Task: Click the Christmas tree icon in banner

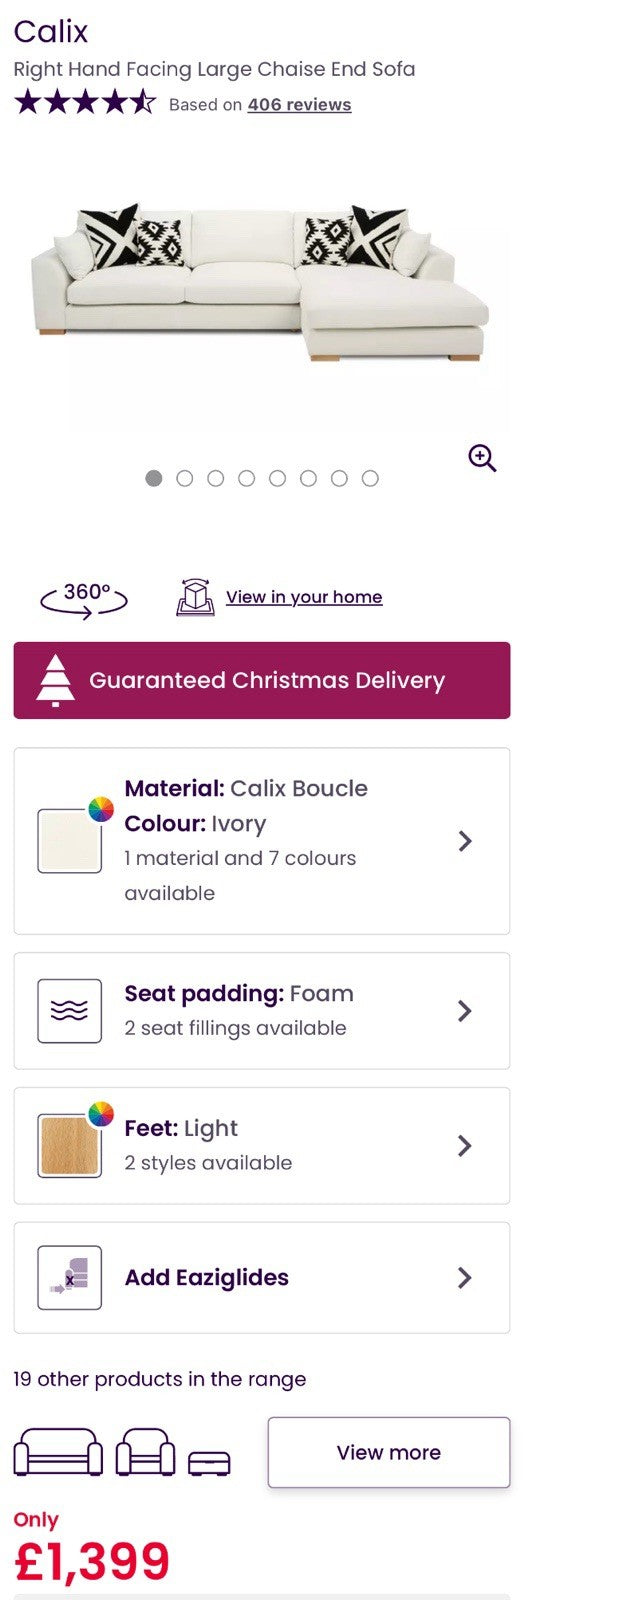Action: click(x=55, y=680)
